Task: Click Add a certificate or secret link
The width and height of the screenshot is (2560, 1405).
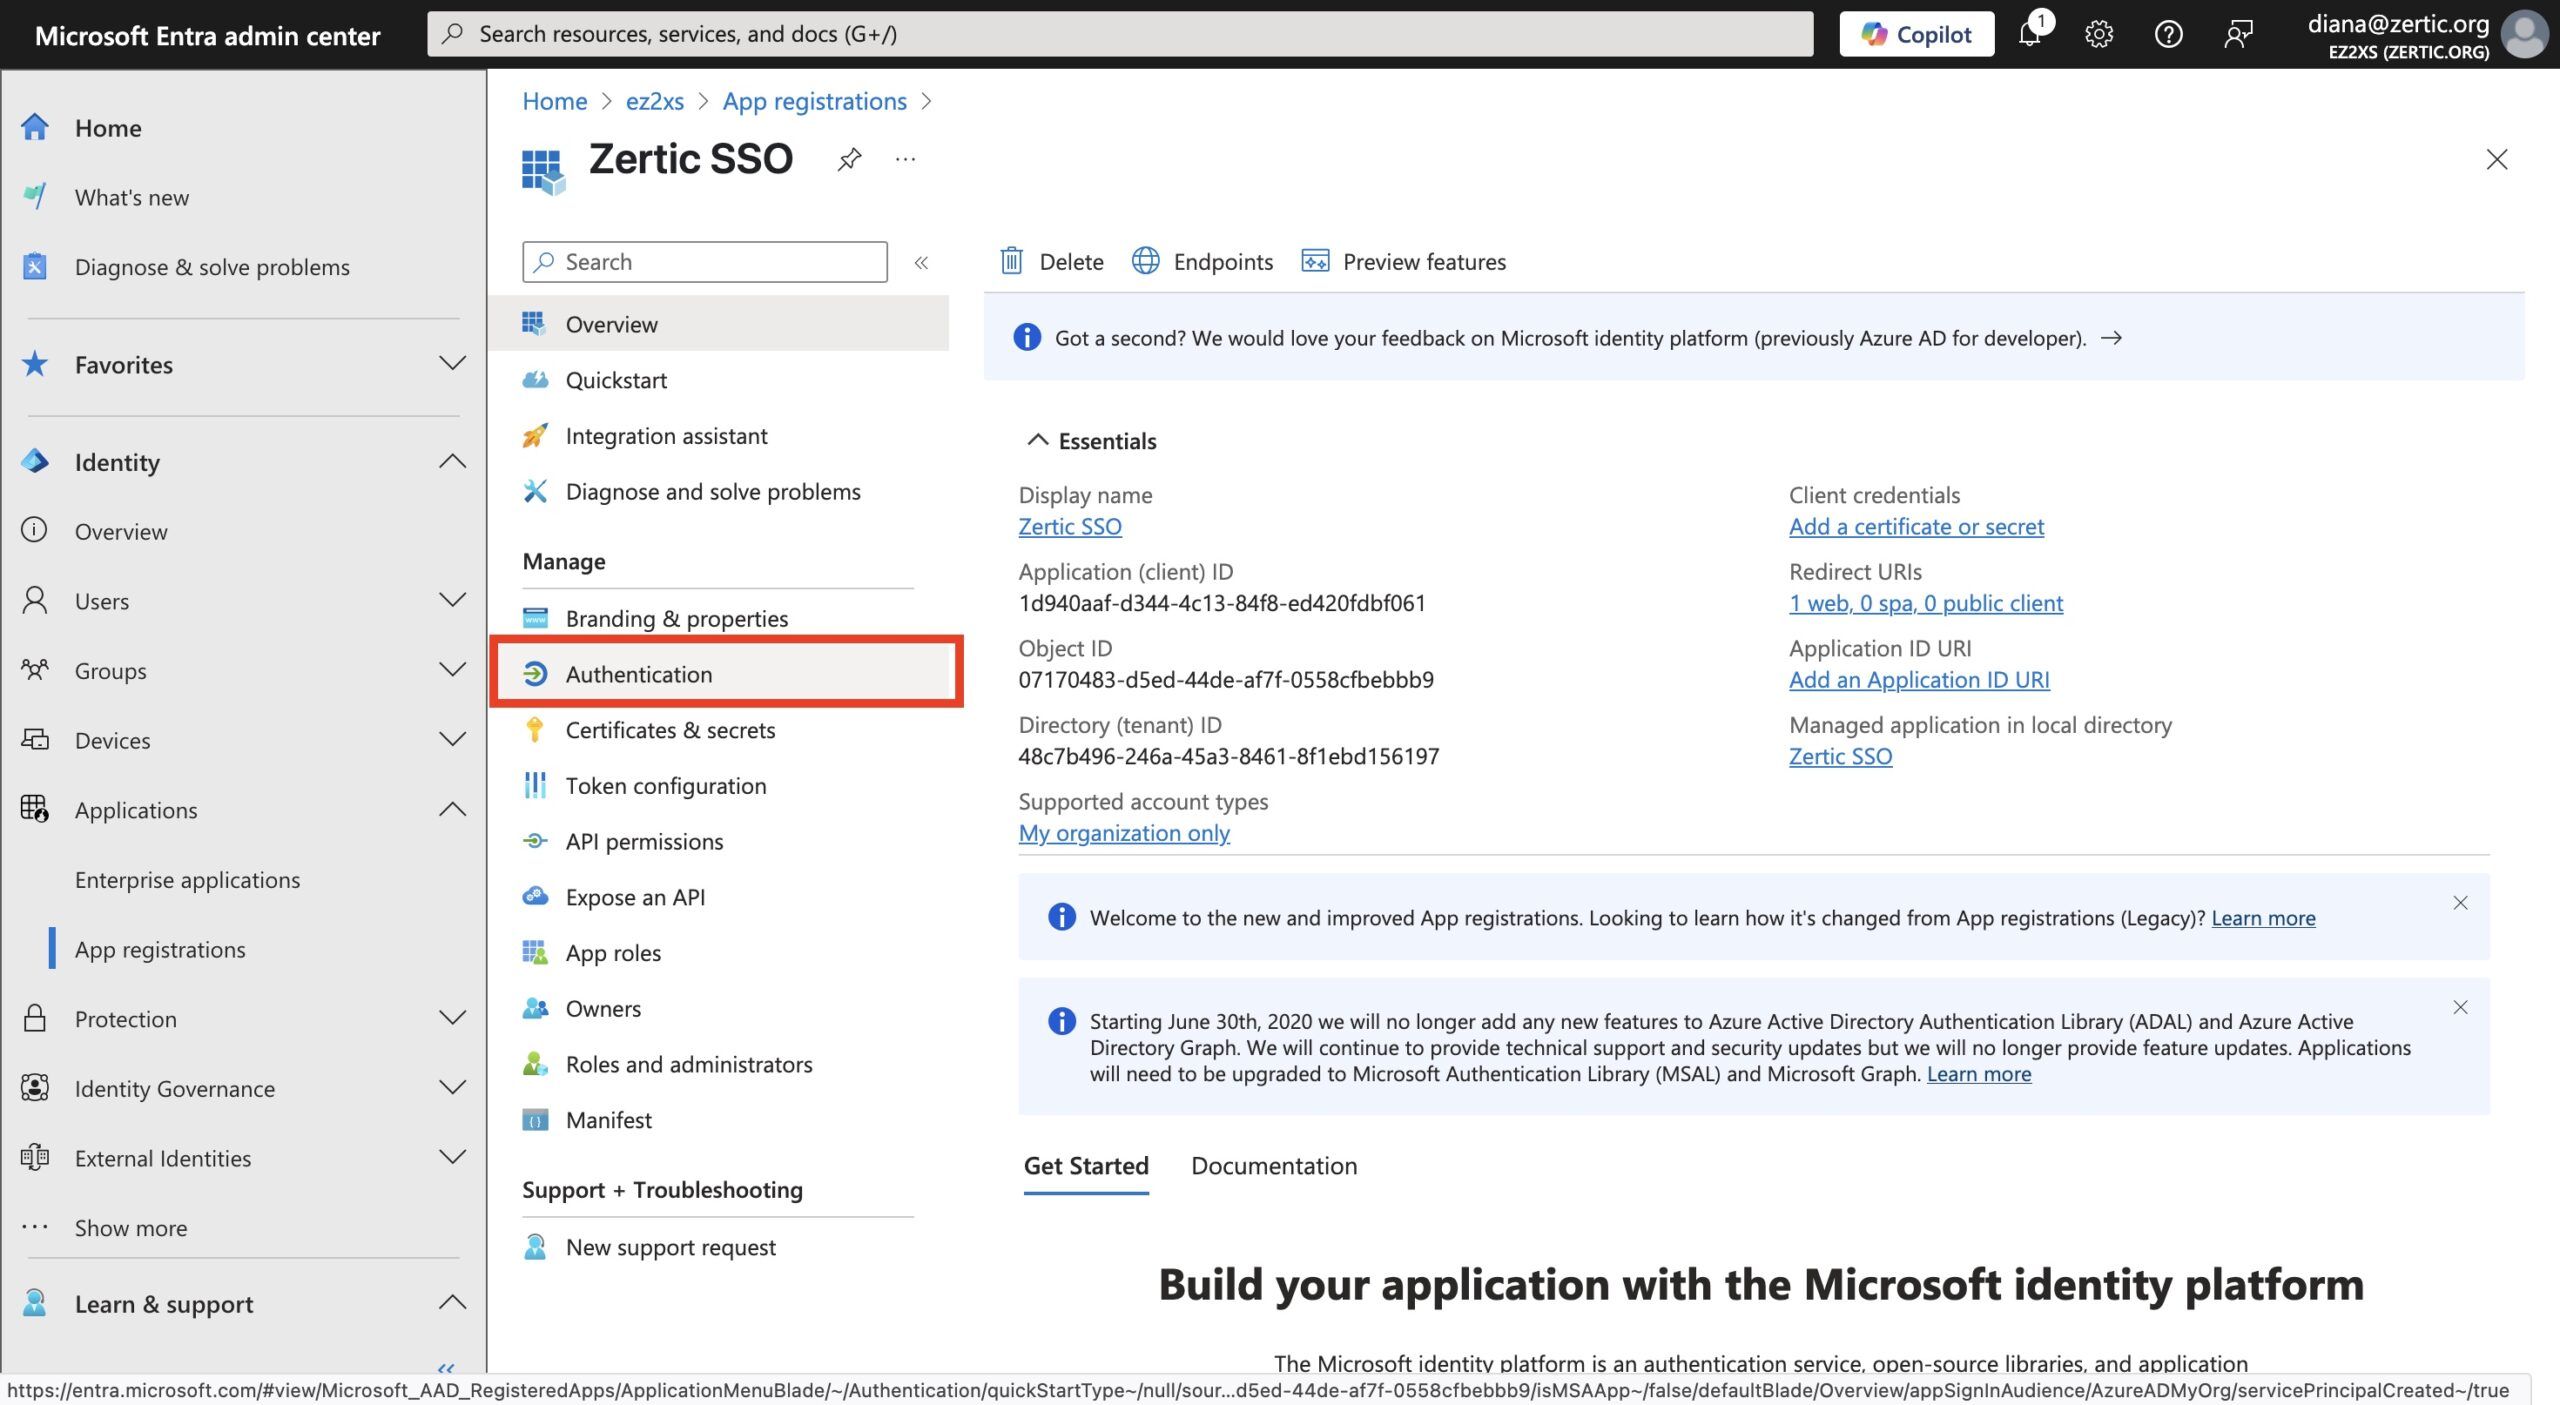Action: [x=1916, y=527]
